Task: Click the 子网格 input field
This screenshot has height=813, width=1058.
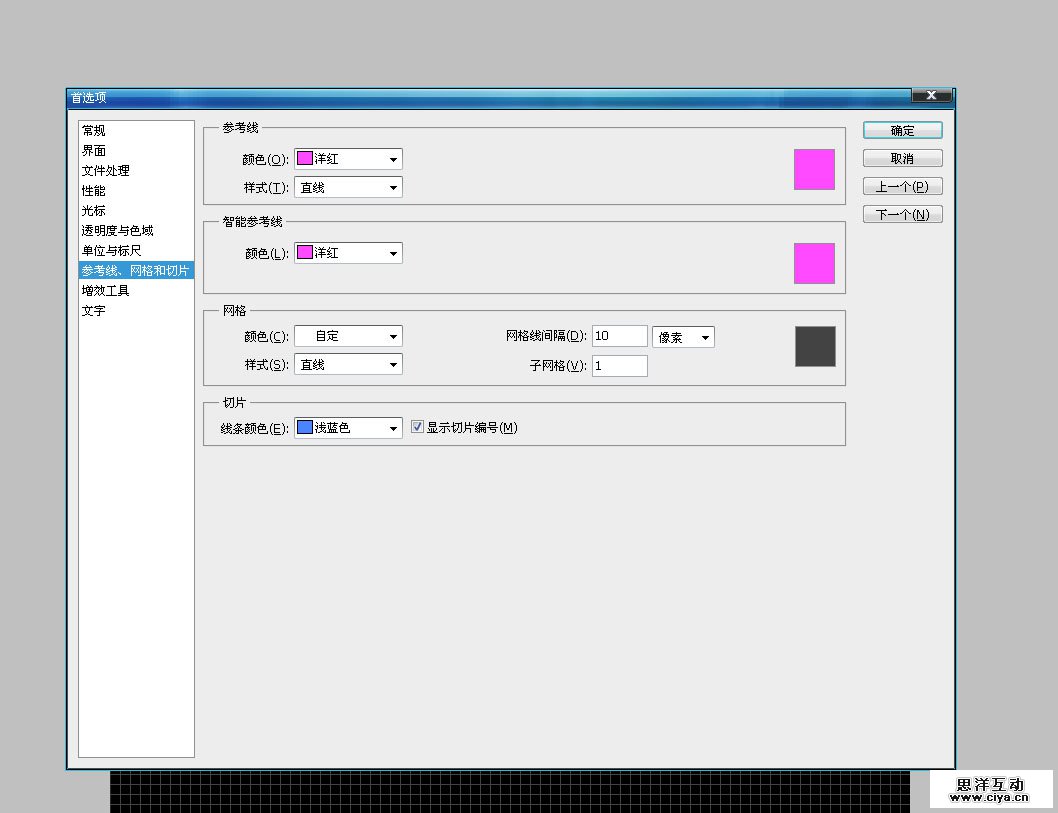Action: 619,366
